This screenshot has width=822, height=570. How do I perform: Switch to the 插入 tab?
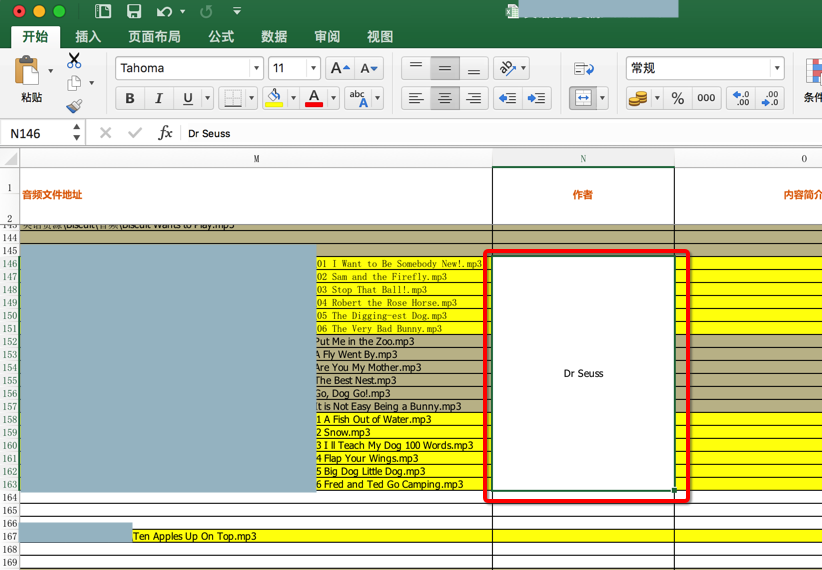tap(88, 37)
